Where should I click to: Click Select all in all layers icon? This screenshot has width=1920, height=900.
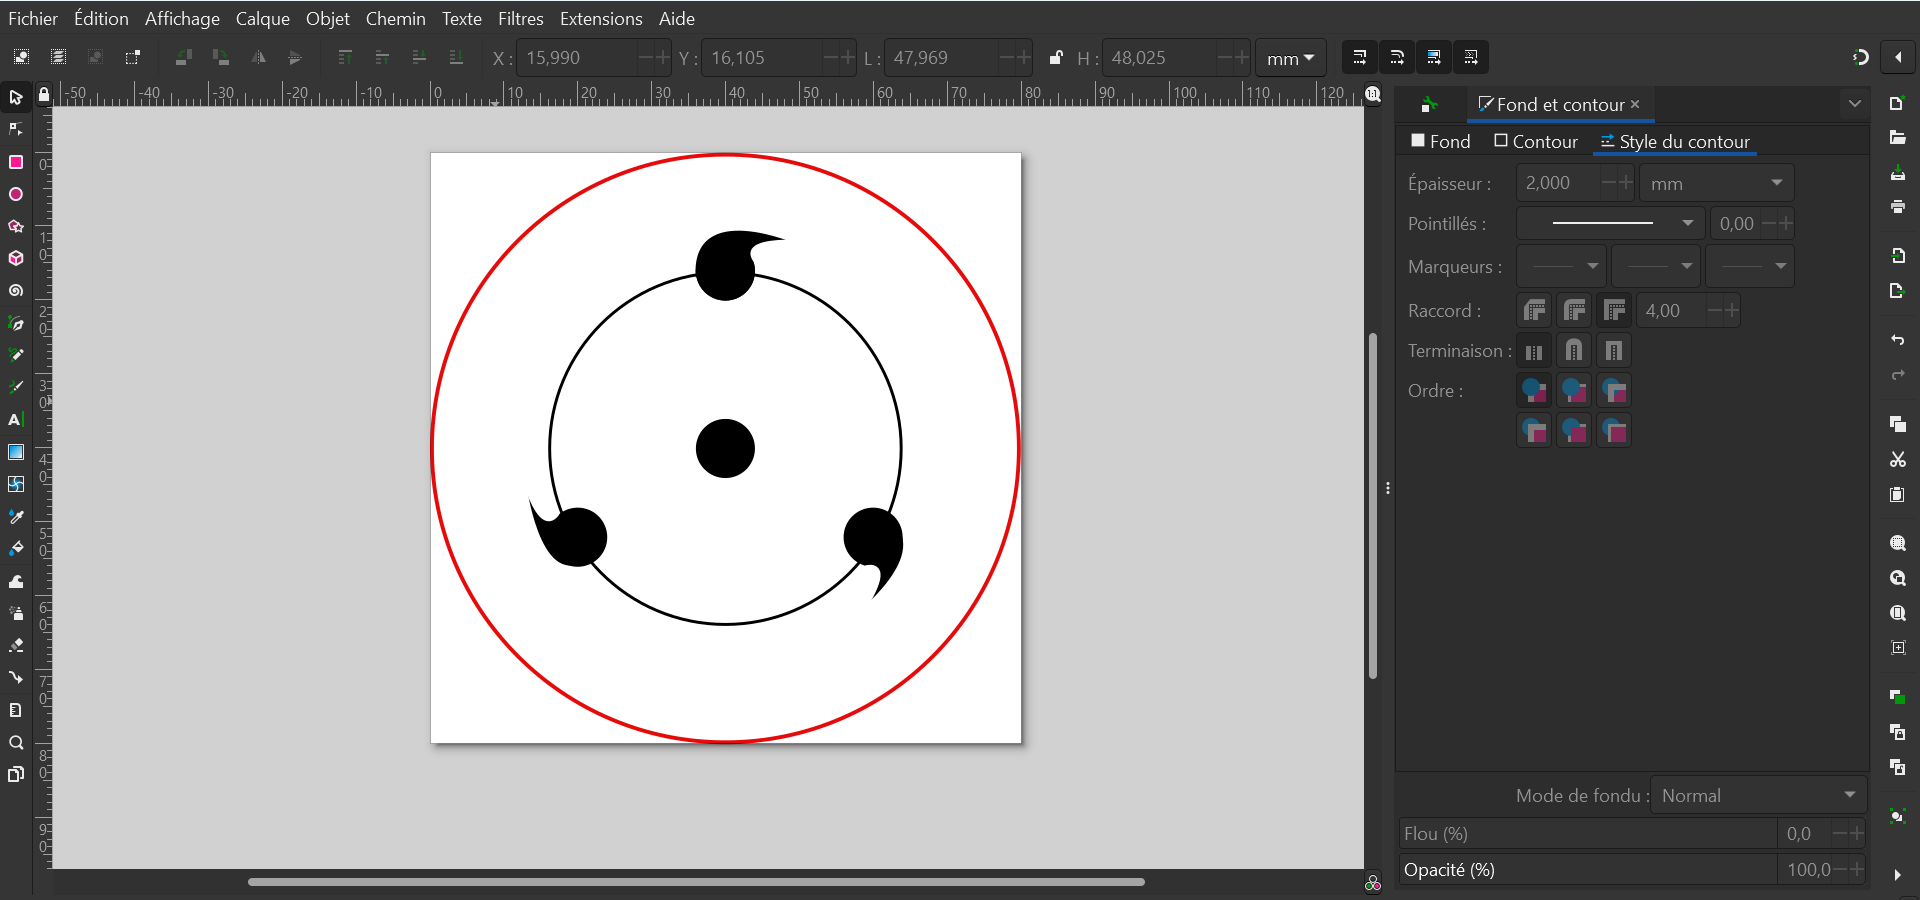pos(58,57)
